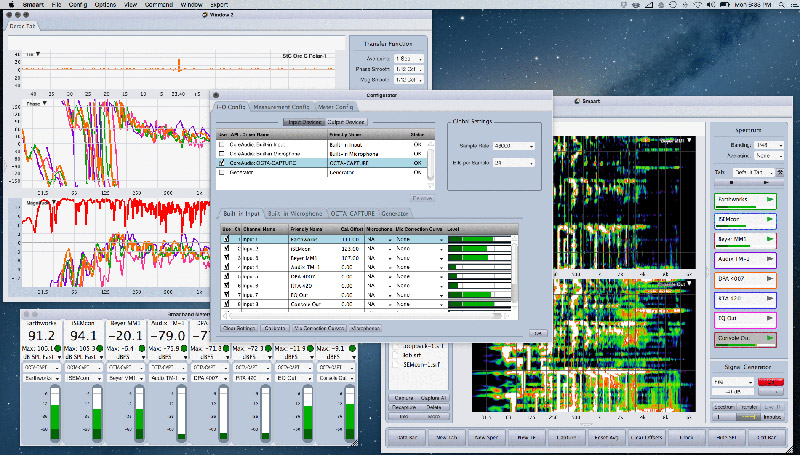This screenshot has height=455, width=800.
Task: Select the Output Devices segment
Action: pyautogui.click(x=346, y=122)
